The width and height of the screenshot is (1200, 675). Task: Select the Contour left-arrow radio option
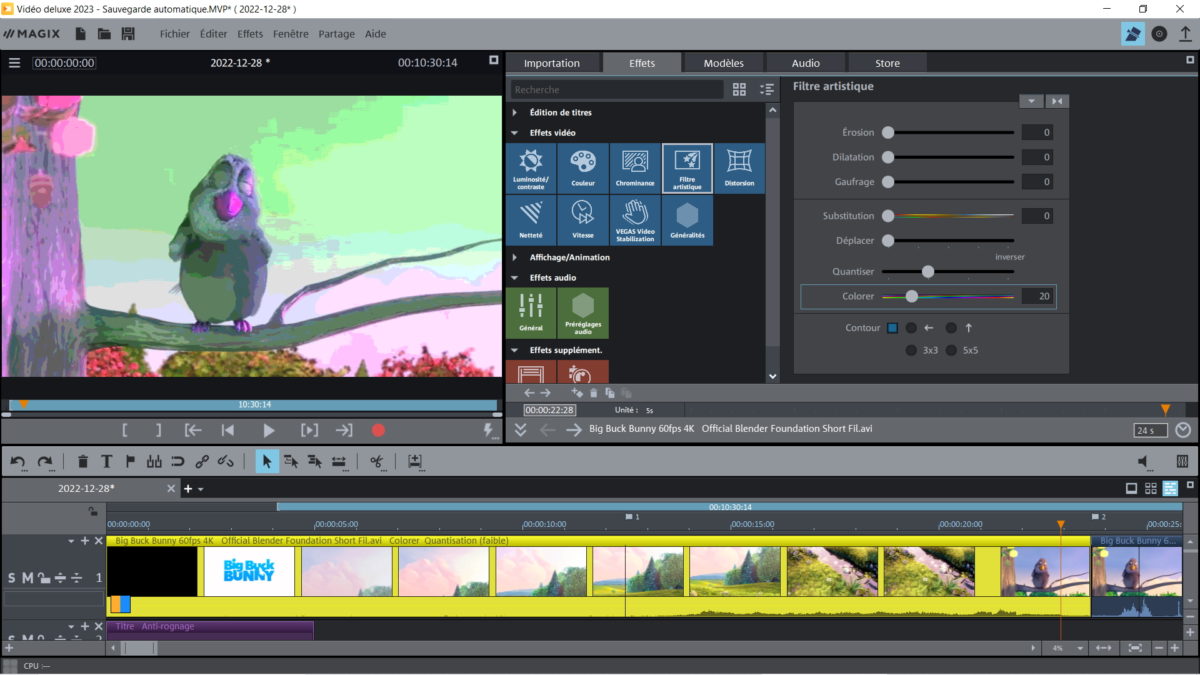tap(911, 328)
